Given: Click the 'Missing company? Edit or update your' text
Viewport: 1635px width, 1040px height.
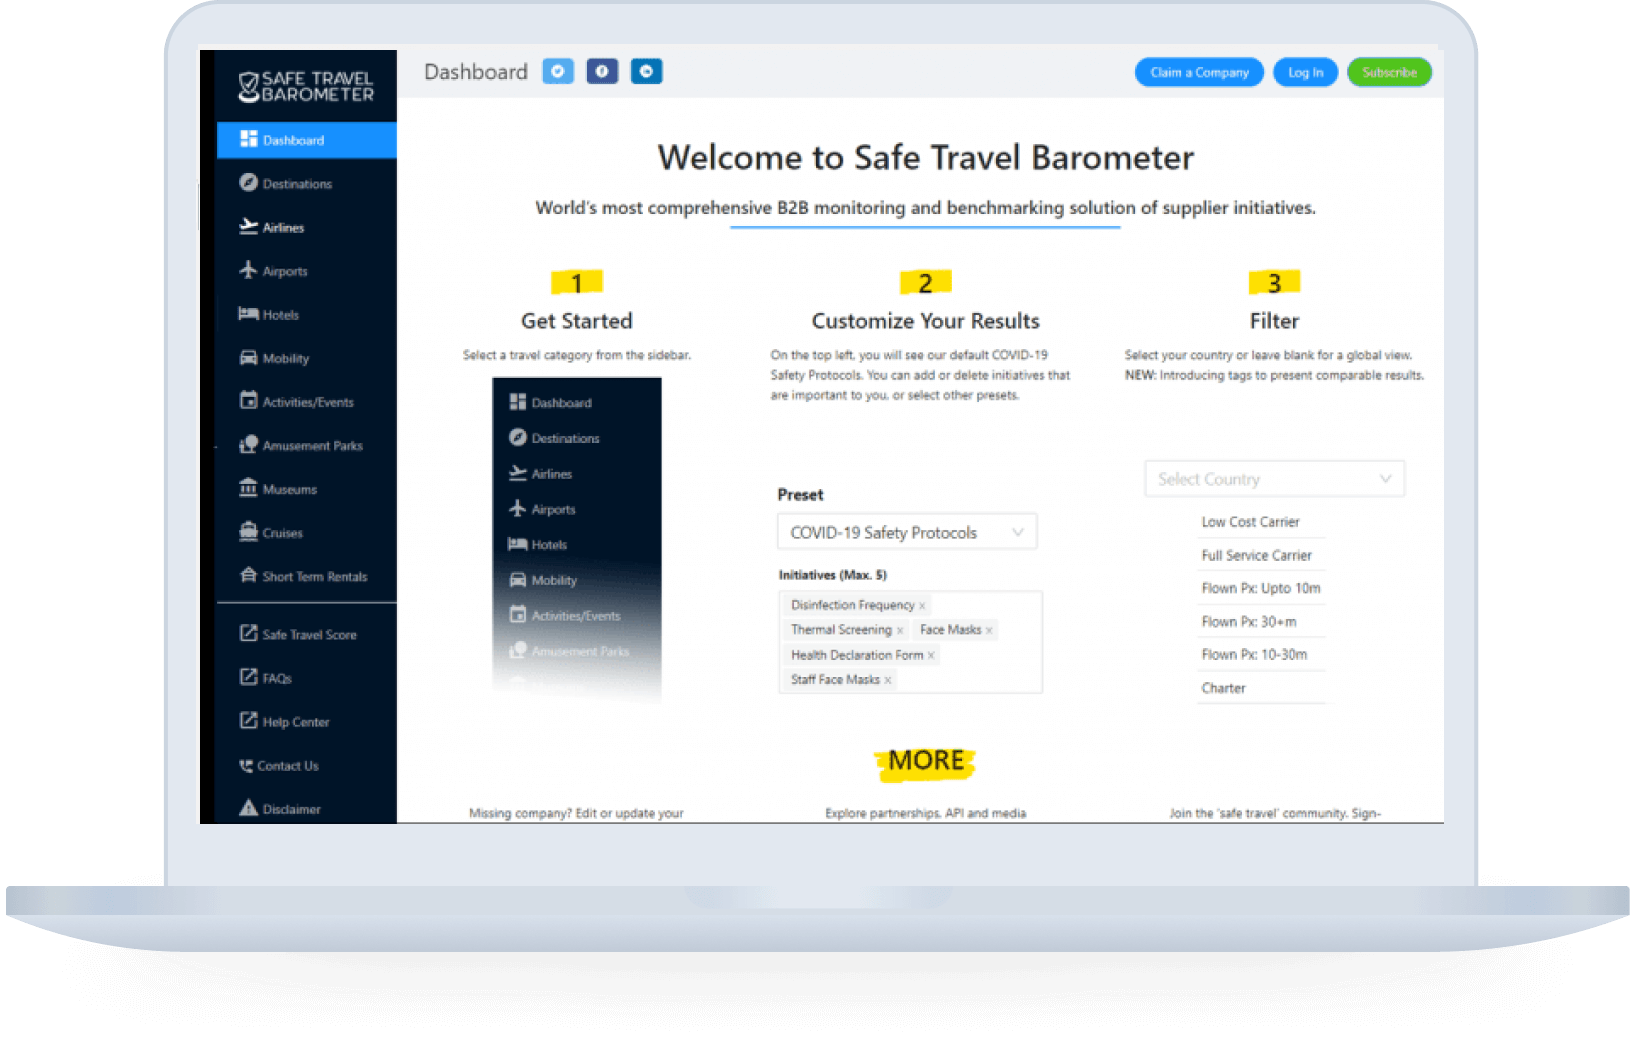Looking at the screenshot, I should [576, 814].
